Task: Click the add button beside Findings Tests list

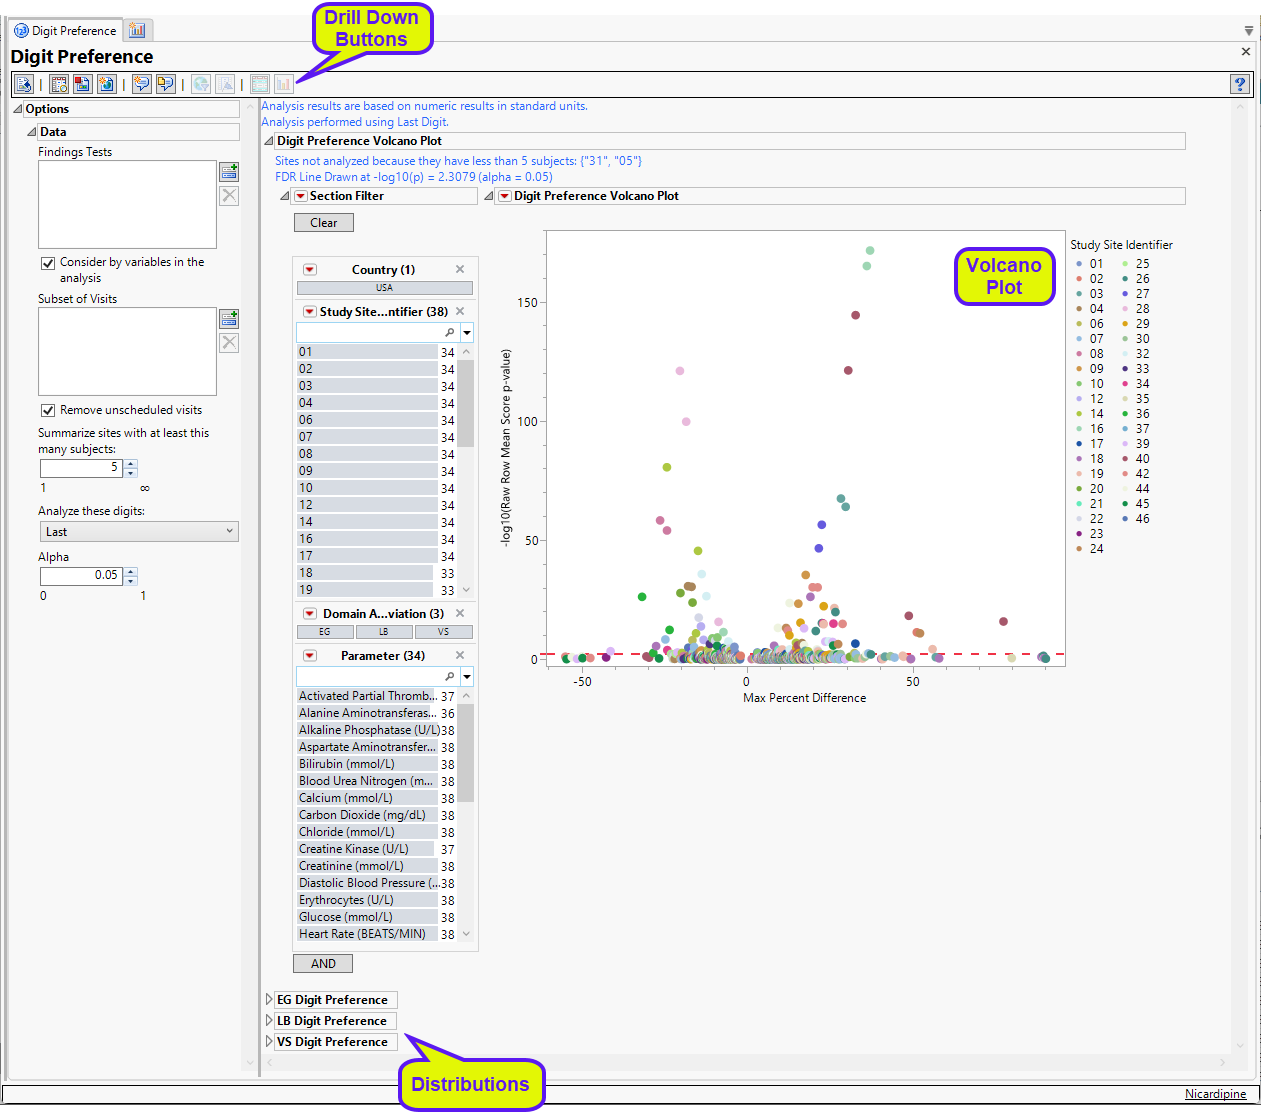Action: (229, 172)
